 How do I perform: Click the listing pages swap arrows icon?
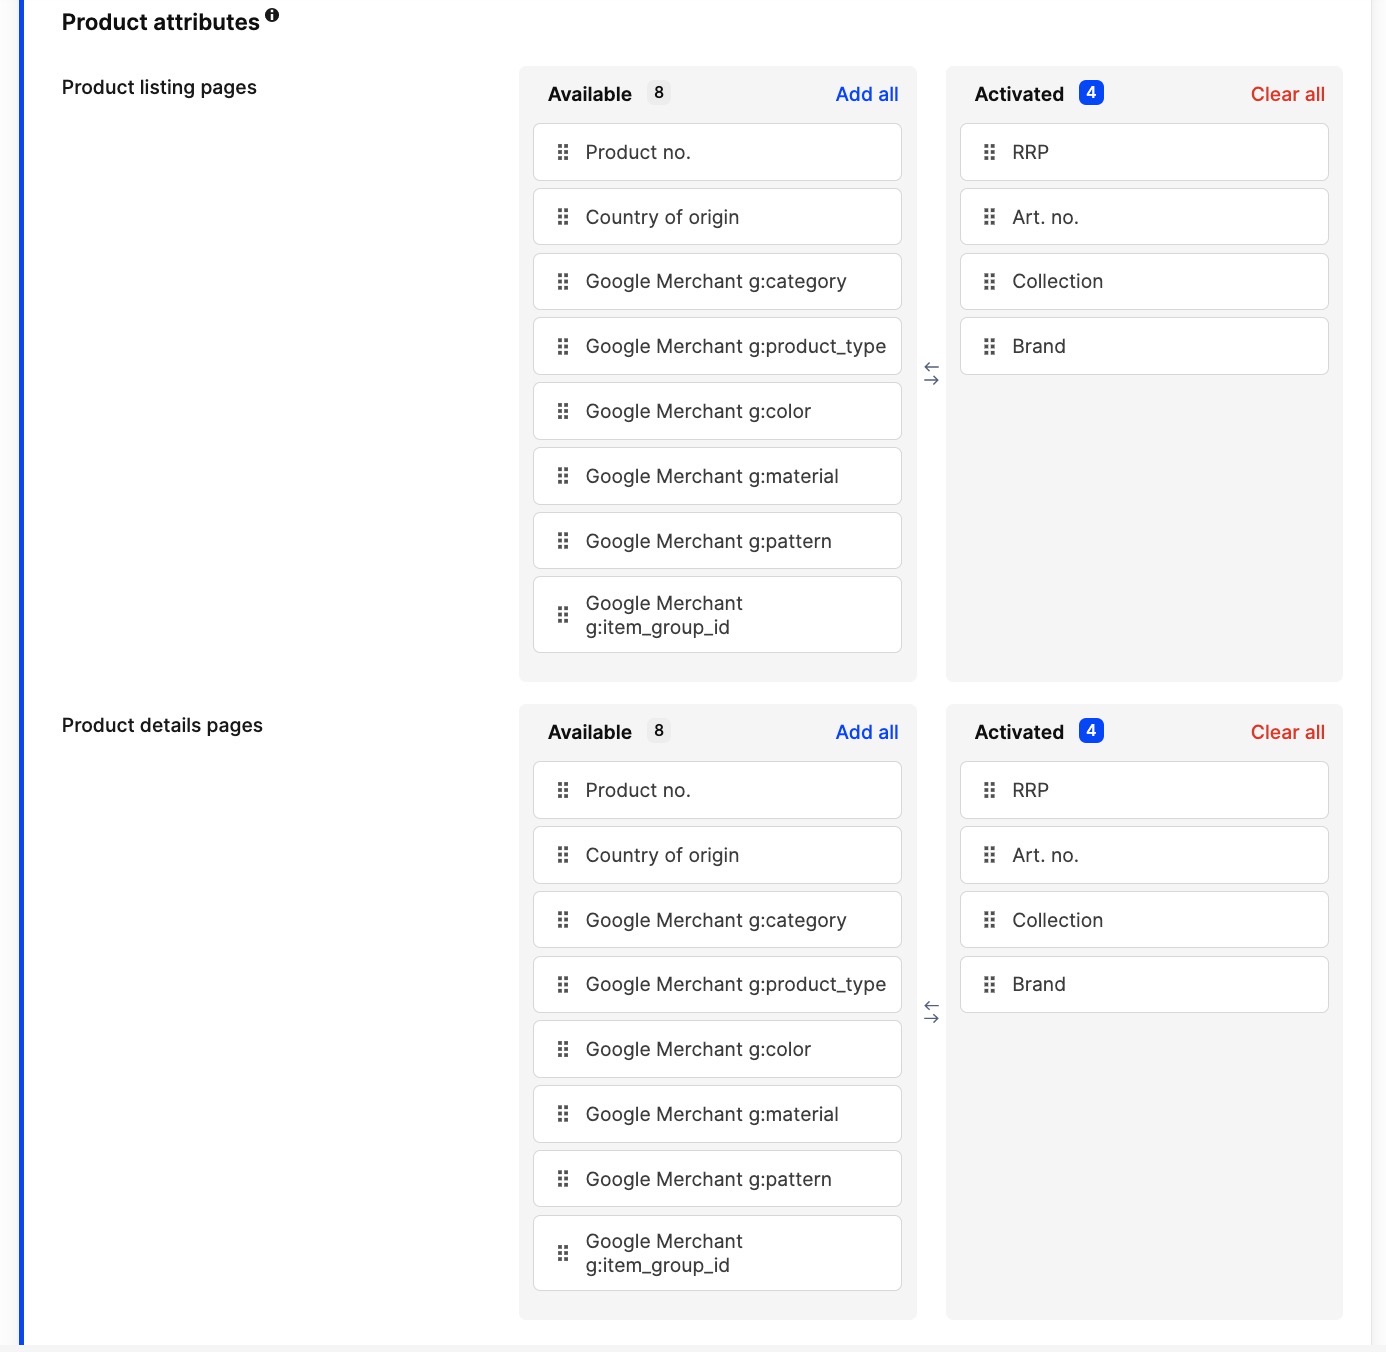pyautogui.click(x=931, y=374)
